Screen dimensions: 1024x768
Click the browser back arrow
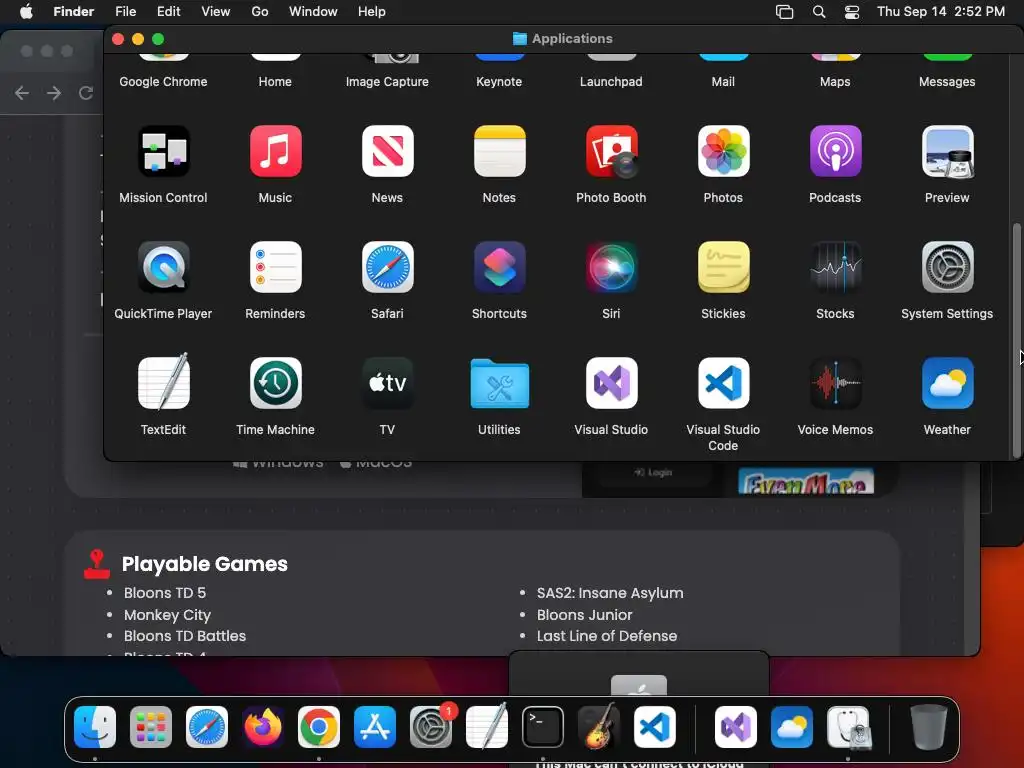[22, 93]
